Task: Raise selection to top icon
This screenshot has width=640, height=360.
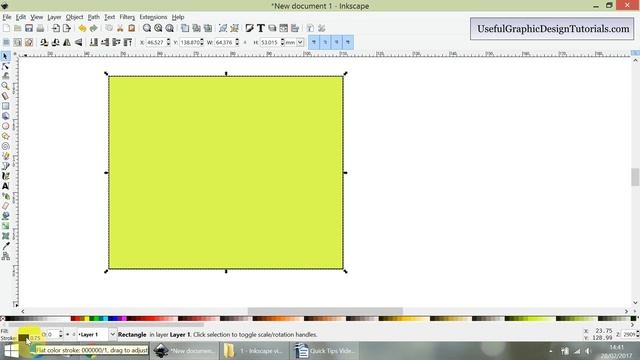Action: click(128, 42)
